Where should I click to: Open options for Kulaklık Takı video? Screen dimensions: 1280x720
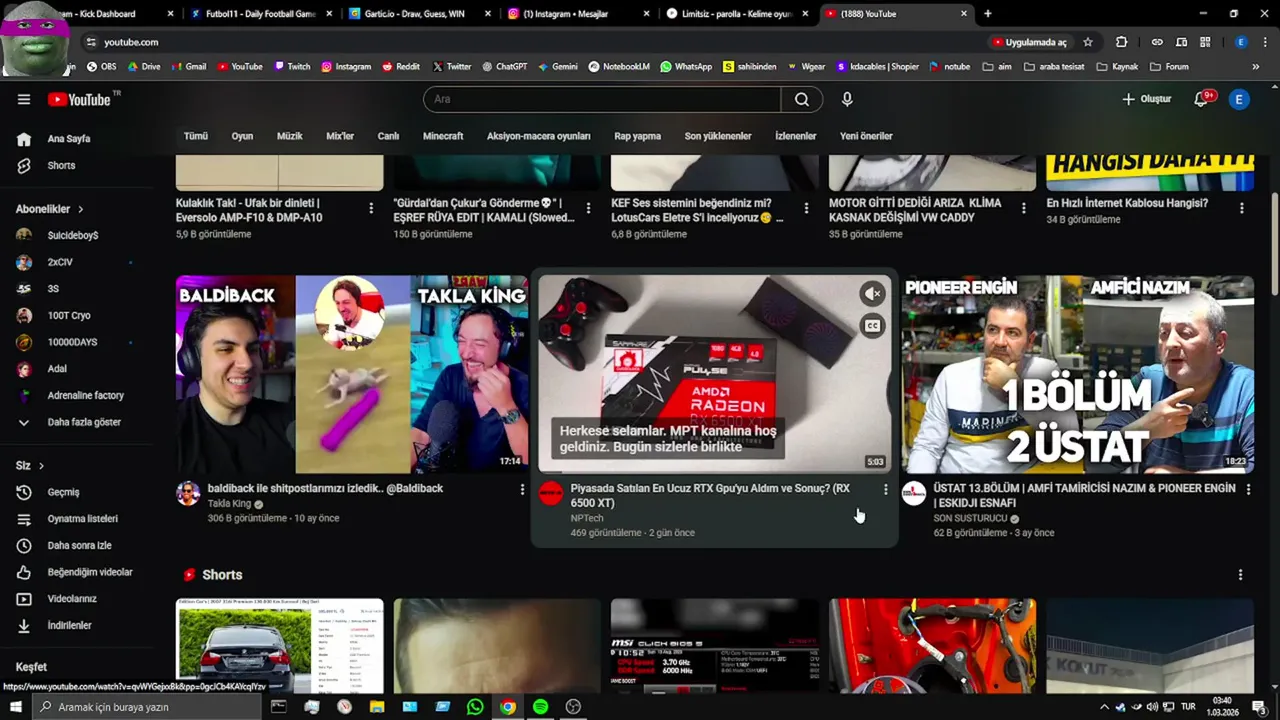[371, 208]
